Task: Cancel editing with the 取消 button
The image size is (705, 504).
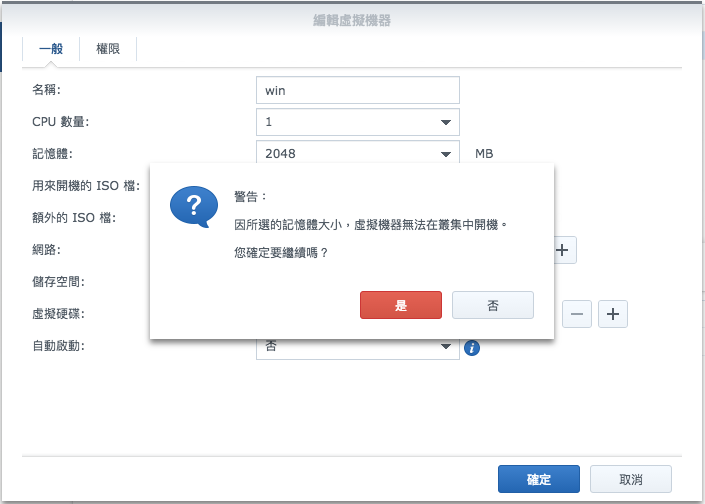Action: 631,479
